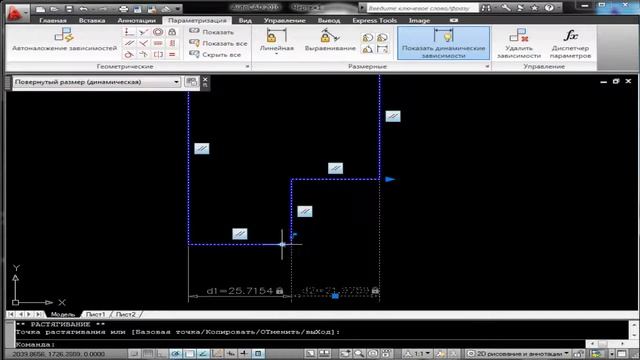Viewport: 640px width, 360px height.
Task: Apply the Equal geometric constraint
Action: pos(172,54)
